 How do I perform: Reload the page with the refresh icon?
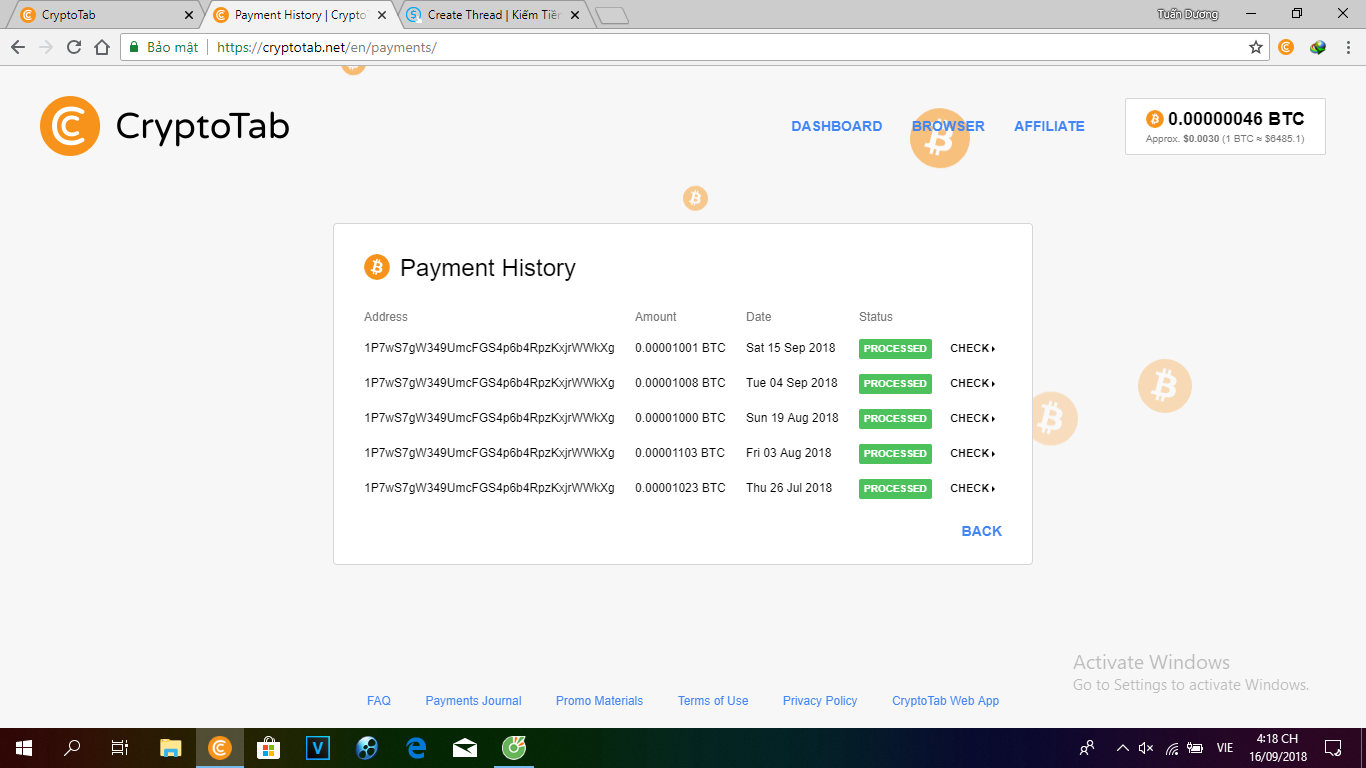pyautogui.click(x=73, y=47)
